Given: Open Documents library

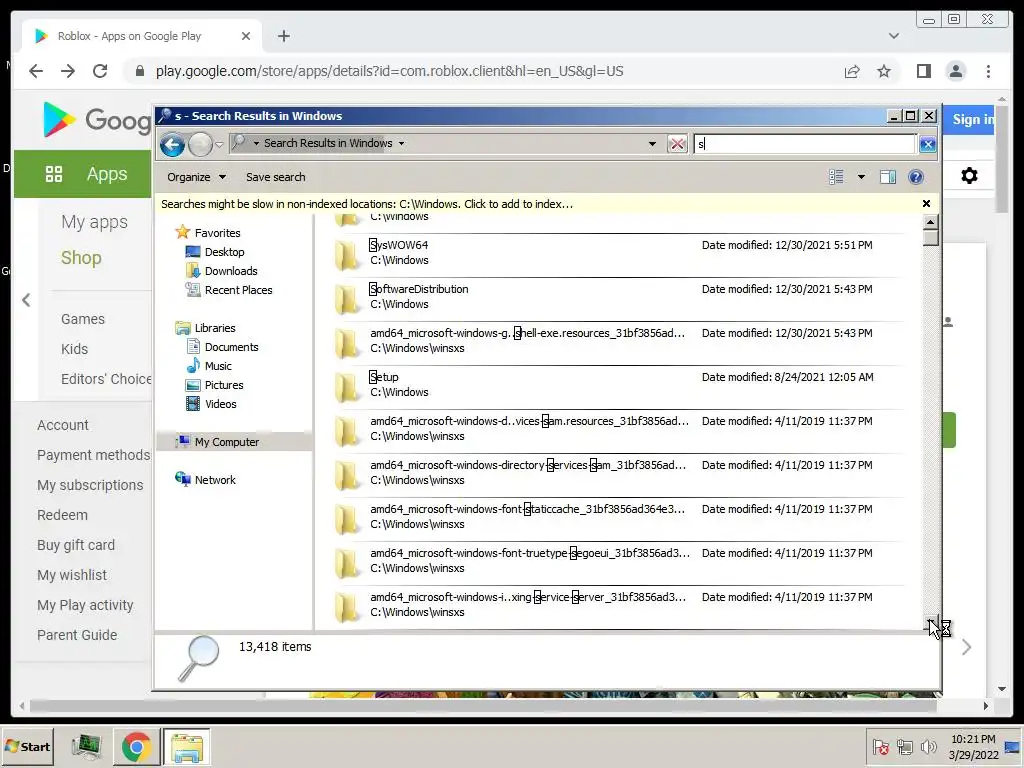Looking at the screenshot, I should pyautogui.click(x=231, y=347).
